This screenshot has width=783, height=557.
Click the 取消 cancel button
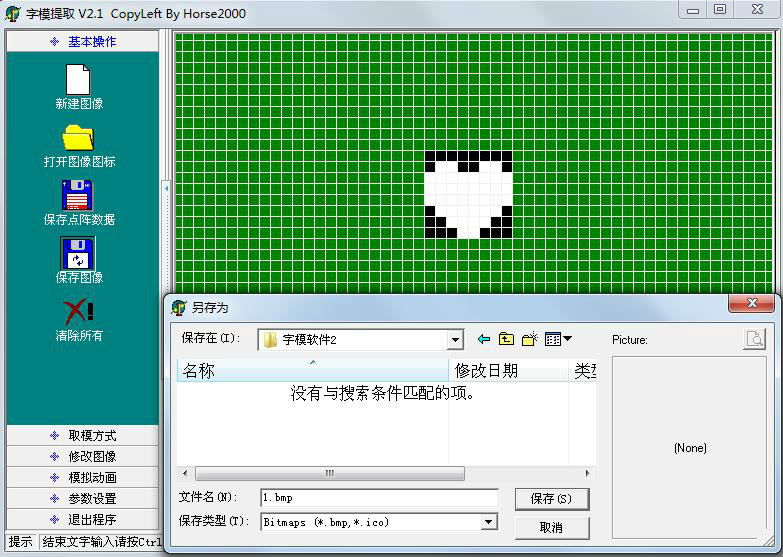551,527
